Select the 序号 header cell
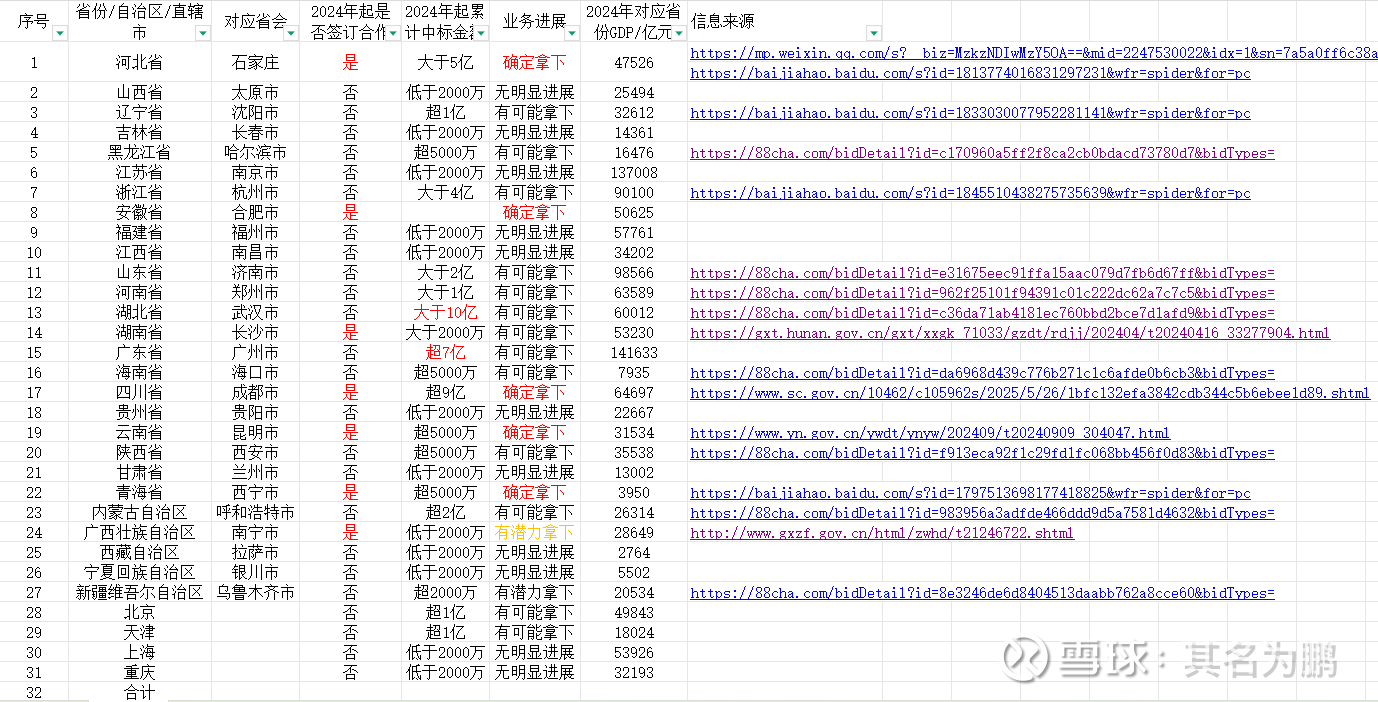 click(x=34, y=21)
